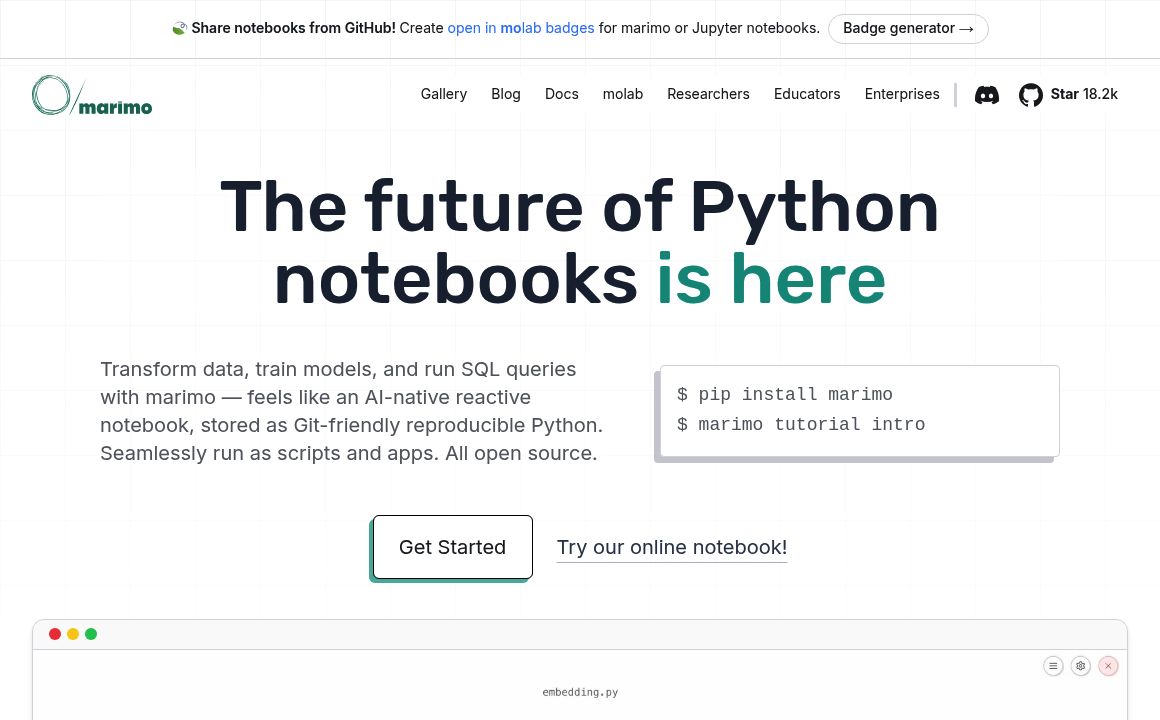The image size is (1160, 720).
Task: Select molab in the navigation bar
Action: (x=623, y=94)
